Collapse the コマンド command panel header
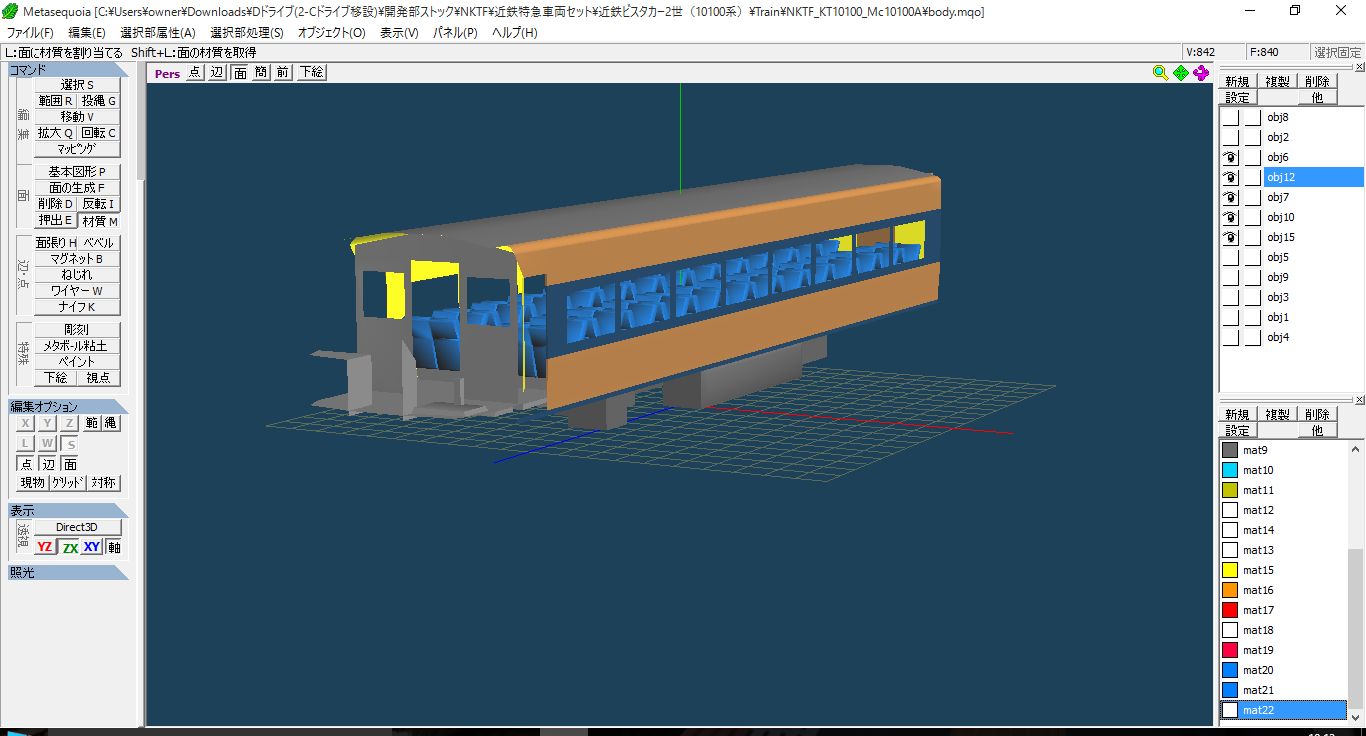Image resolution: width=1366 pixels, height=736 pixels. [69, 70]
